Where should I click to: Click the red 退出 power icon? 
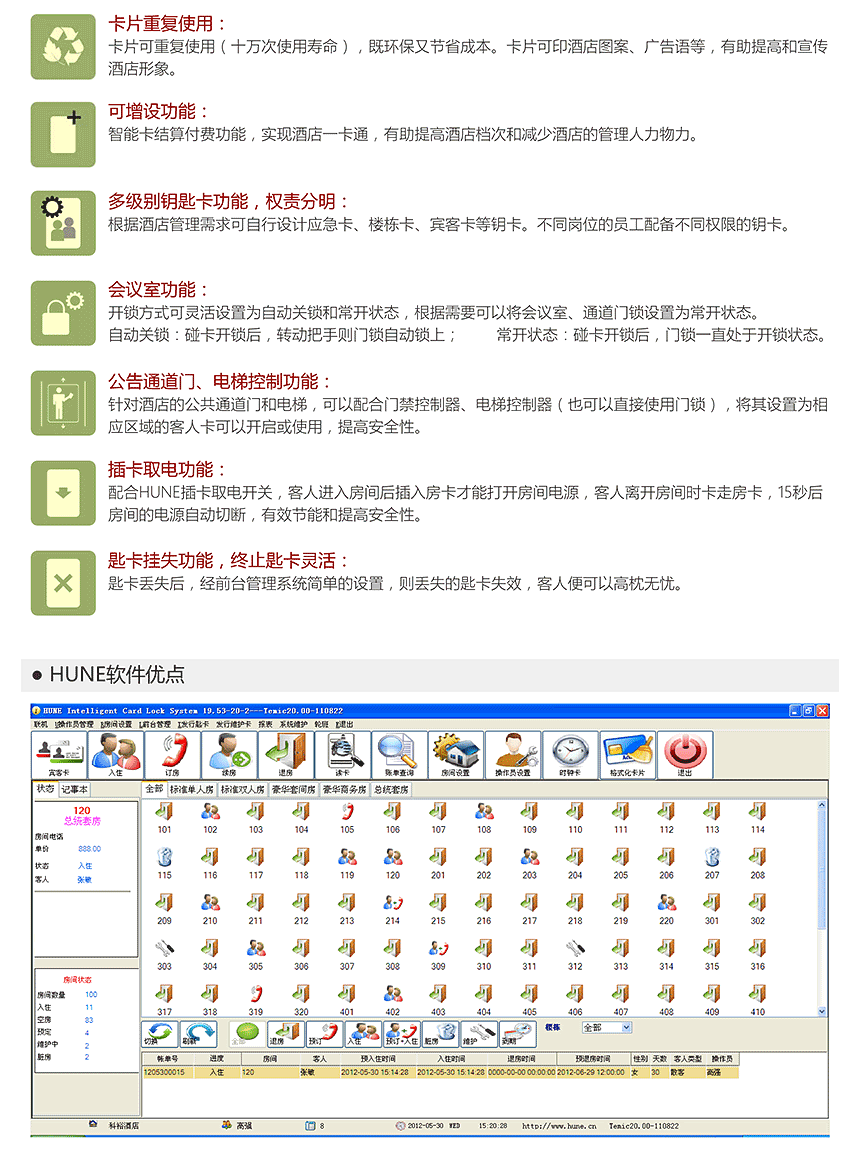tap(684, 755)
